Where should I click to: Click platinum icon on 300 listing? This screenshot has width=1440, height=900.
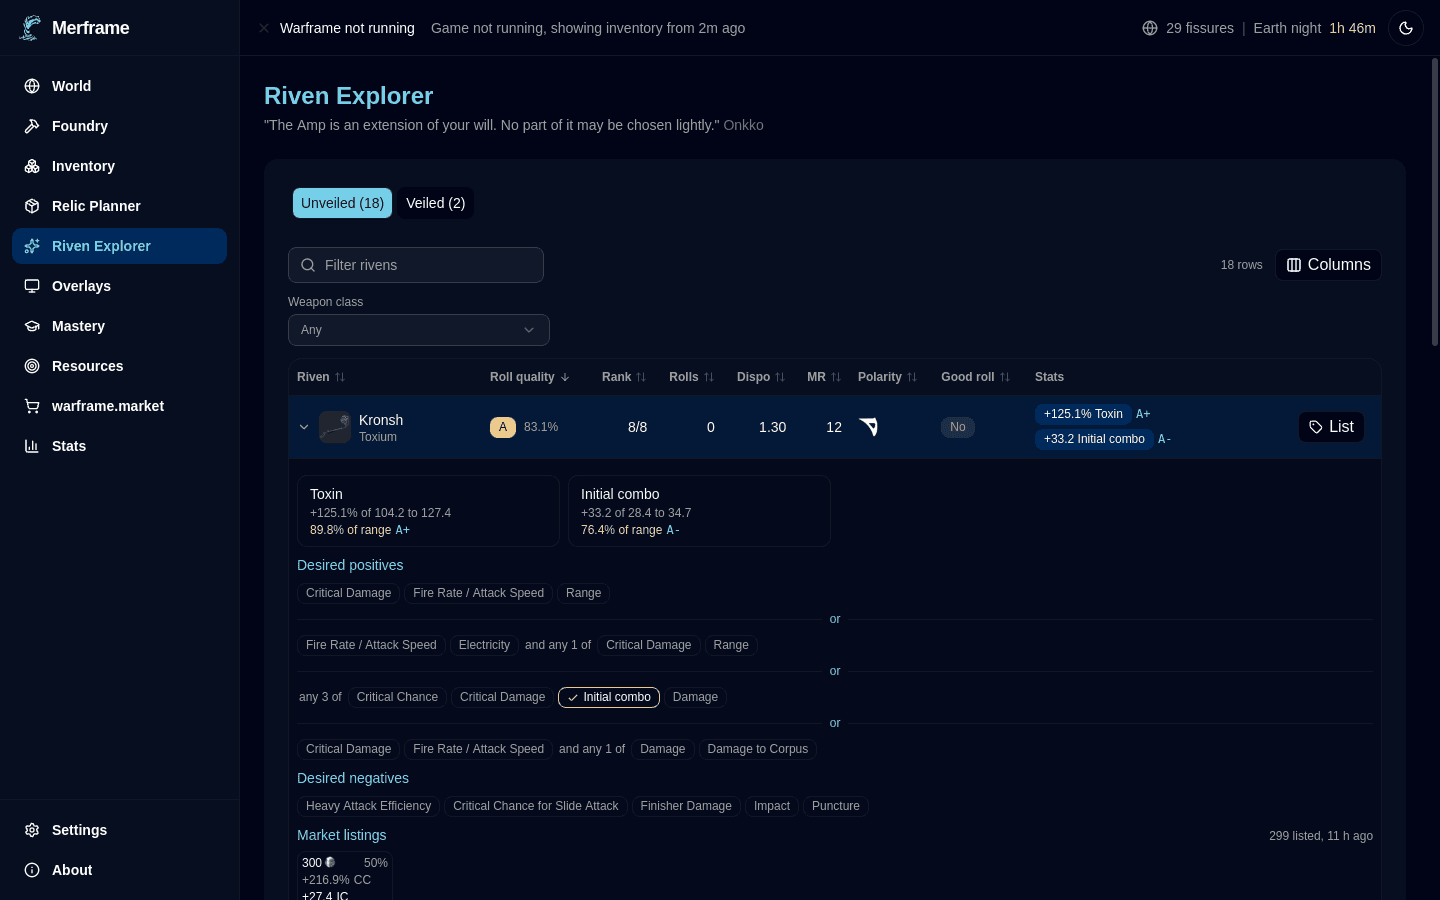tap(330, 862)
